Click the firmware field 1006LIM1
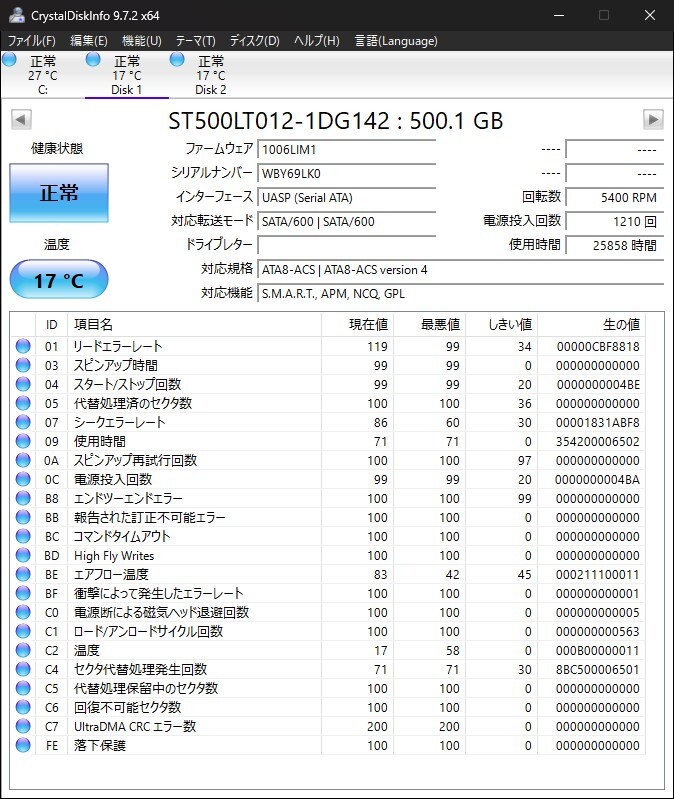This screenshot has height=799, width=674. (346, 149)
